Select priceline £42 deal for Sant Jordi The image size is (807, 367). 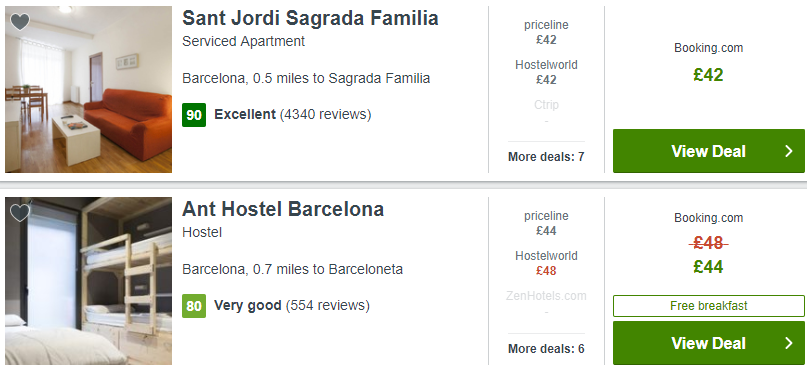coord(546,32)
